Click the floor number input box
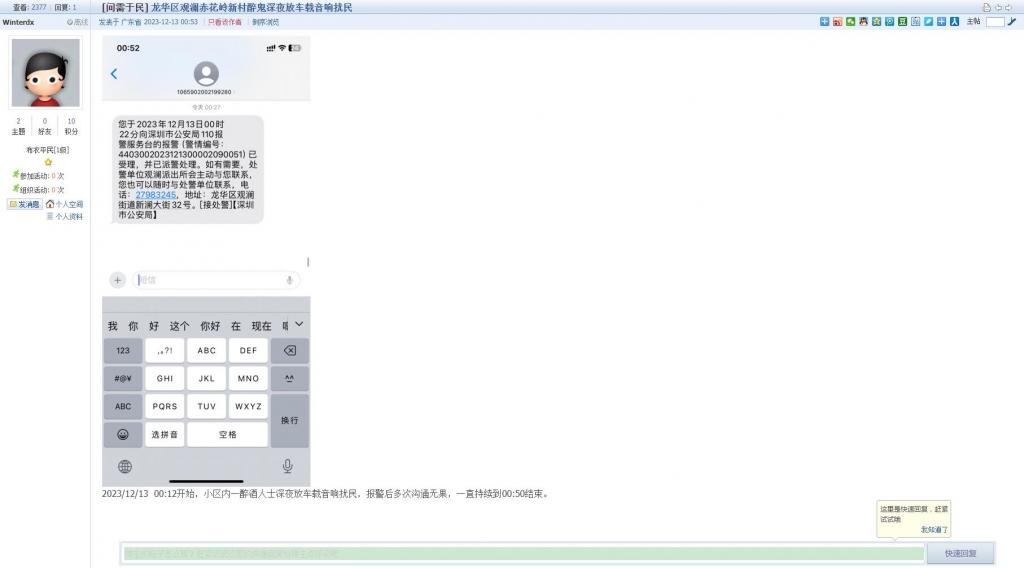Screen dimensions: 1024x568 coord(994,21)
